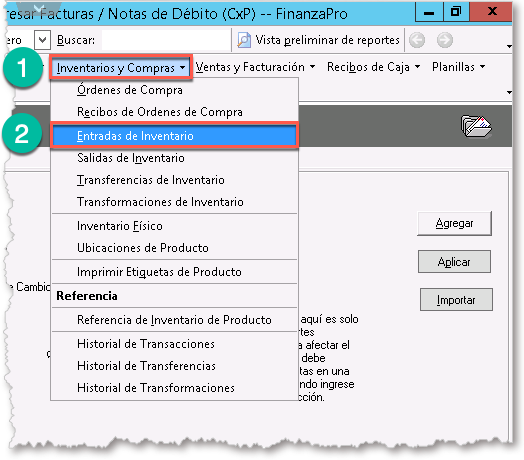524x460 pixels.
Task: Click the back navigation arrow icon
Action: pyautogui.click(x=417, y=40)
